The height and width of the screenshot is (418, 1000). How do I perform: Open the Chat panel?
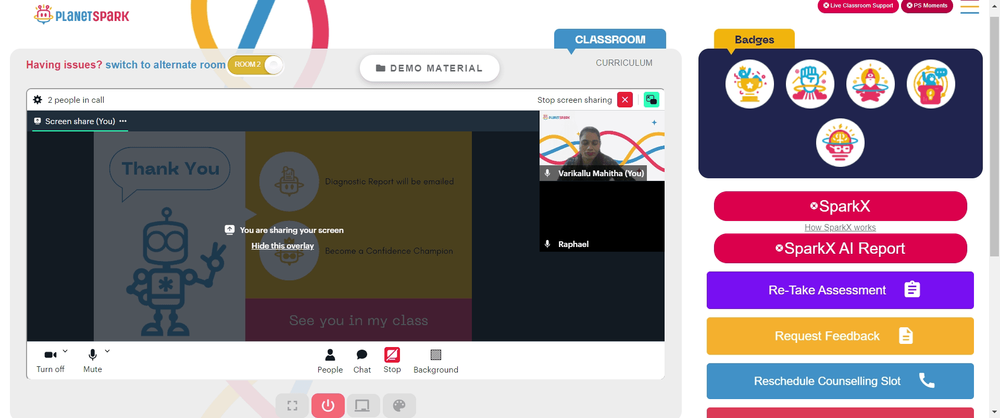click(362, 361)
